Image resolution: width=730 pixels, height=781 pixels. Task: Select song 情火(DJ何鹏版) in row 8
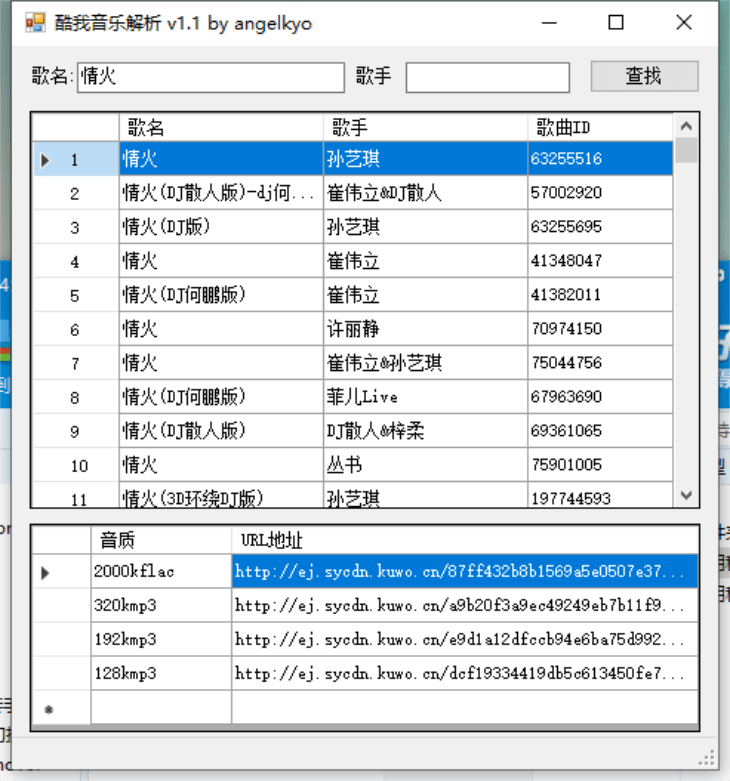pyautogui.click(x=221, y=397)
